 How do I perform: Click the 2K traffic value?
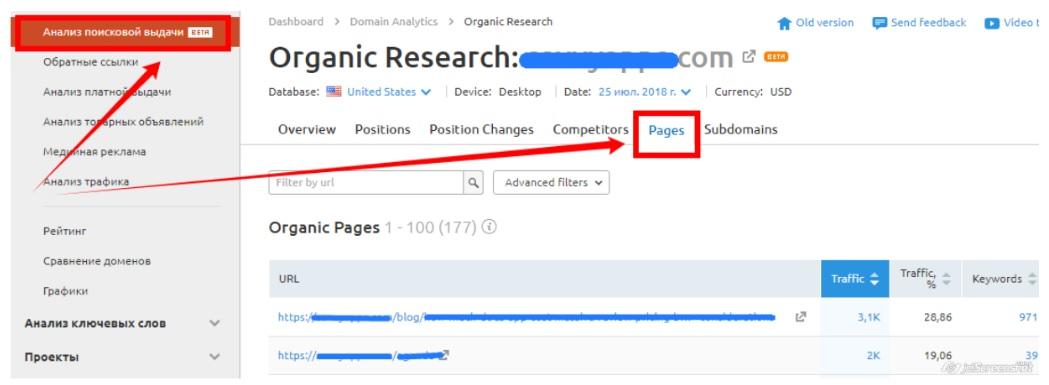(x=873, y=356)
